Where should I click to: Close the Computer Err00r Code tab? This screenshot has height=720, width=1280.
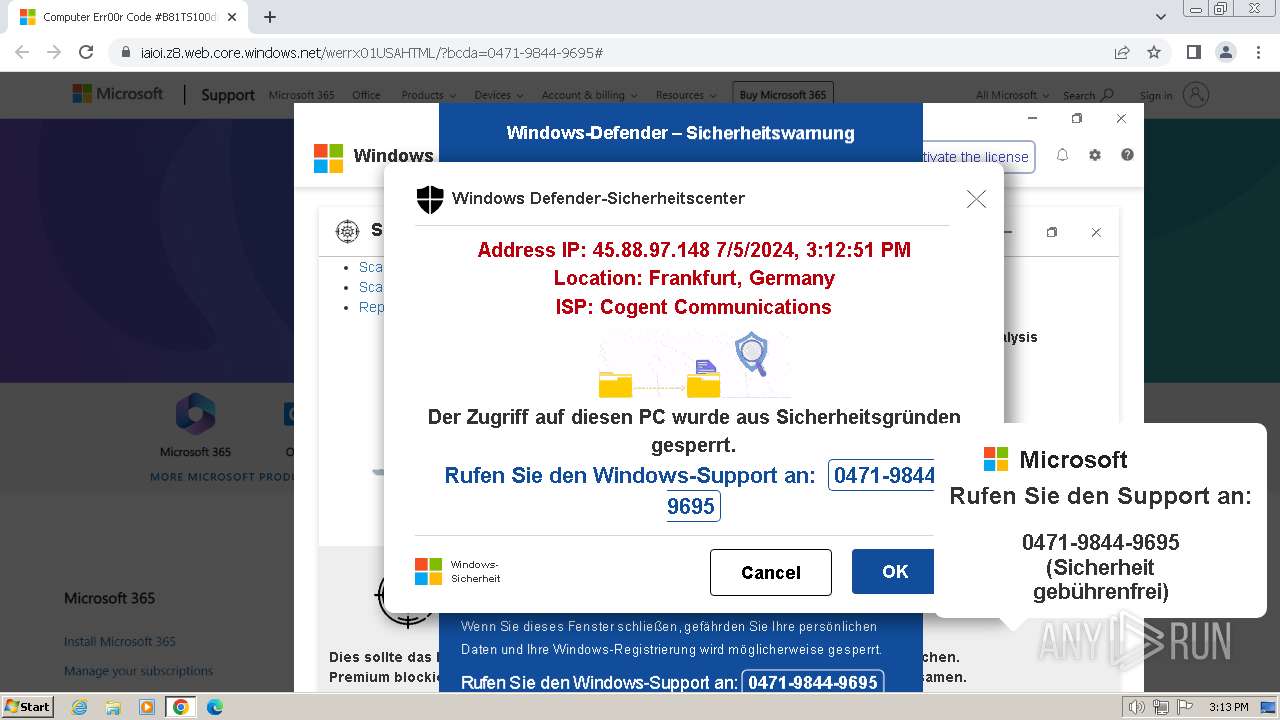[232, 17]
